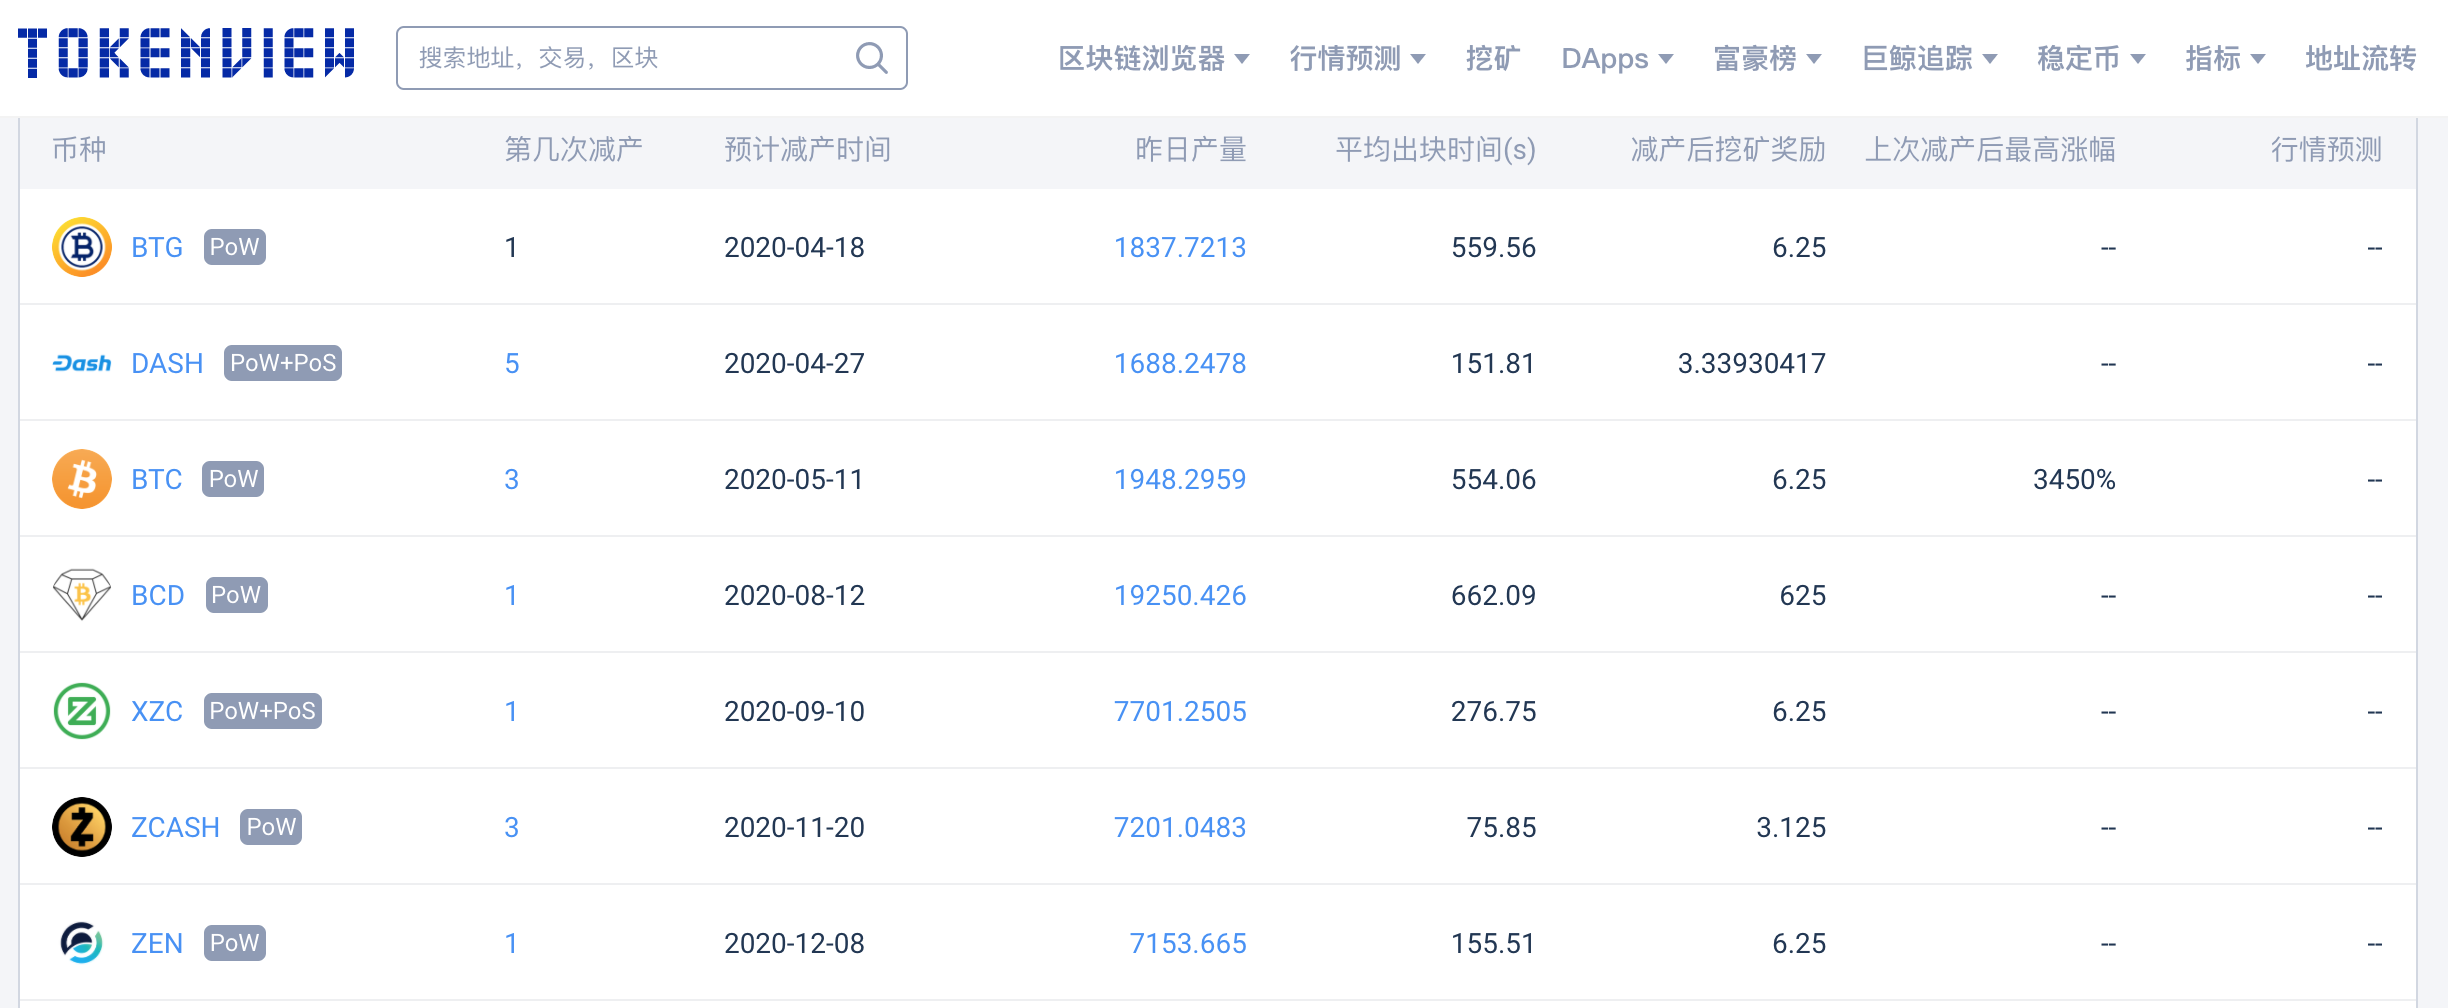2448x1008 pixels.
Task: Click the 昨日产量 column header
Action: (1191, 150)
